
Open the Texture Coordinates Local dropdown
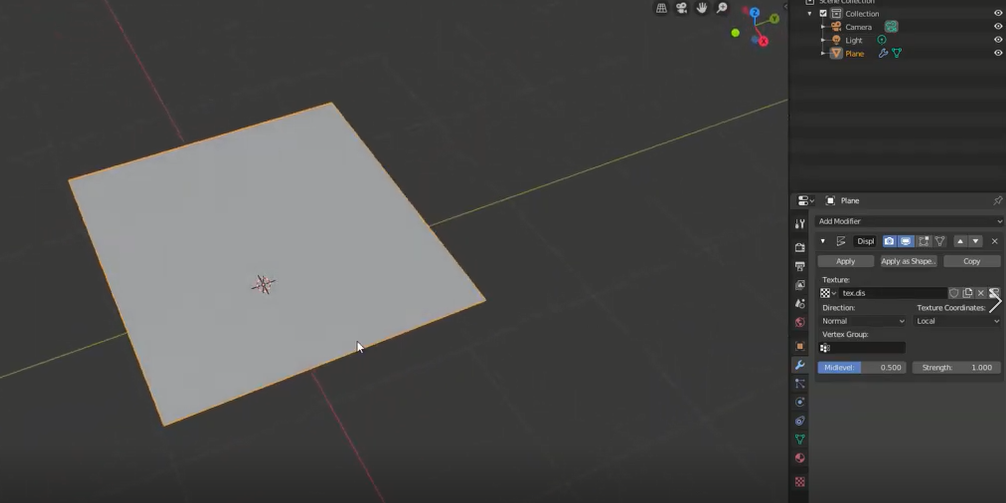coord(959,321)
